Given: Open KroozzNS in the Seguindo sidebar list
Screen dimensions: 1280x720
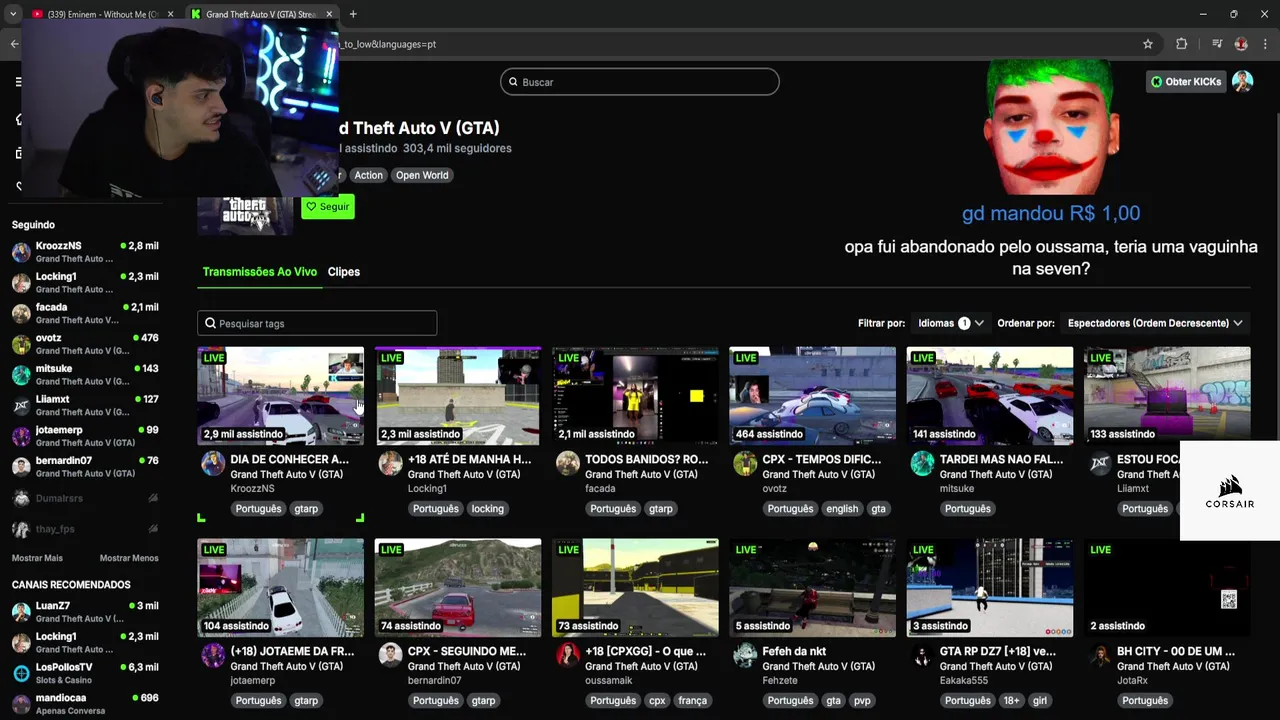Looking at the screenshot, I should 85,252.
